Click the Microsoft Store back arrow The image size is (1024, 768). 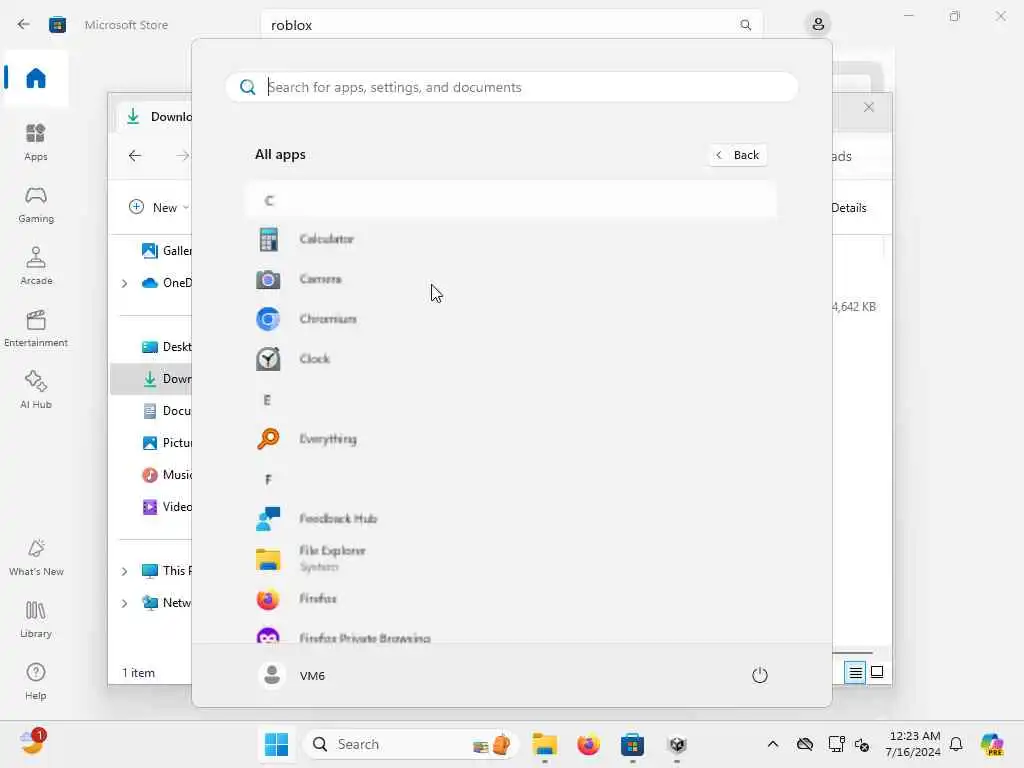click(x=24, y=24)
